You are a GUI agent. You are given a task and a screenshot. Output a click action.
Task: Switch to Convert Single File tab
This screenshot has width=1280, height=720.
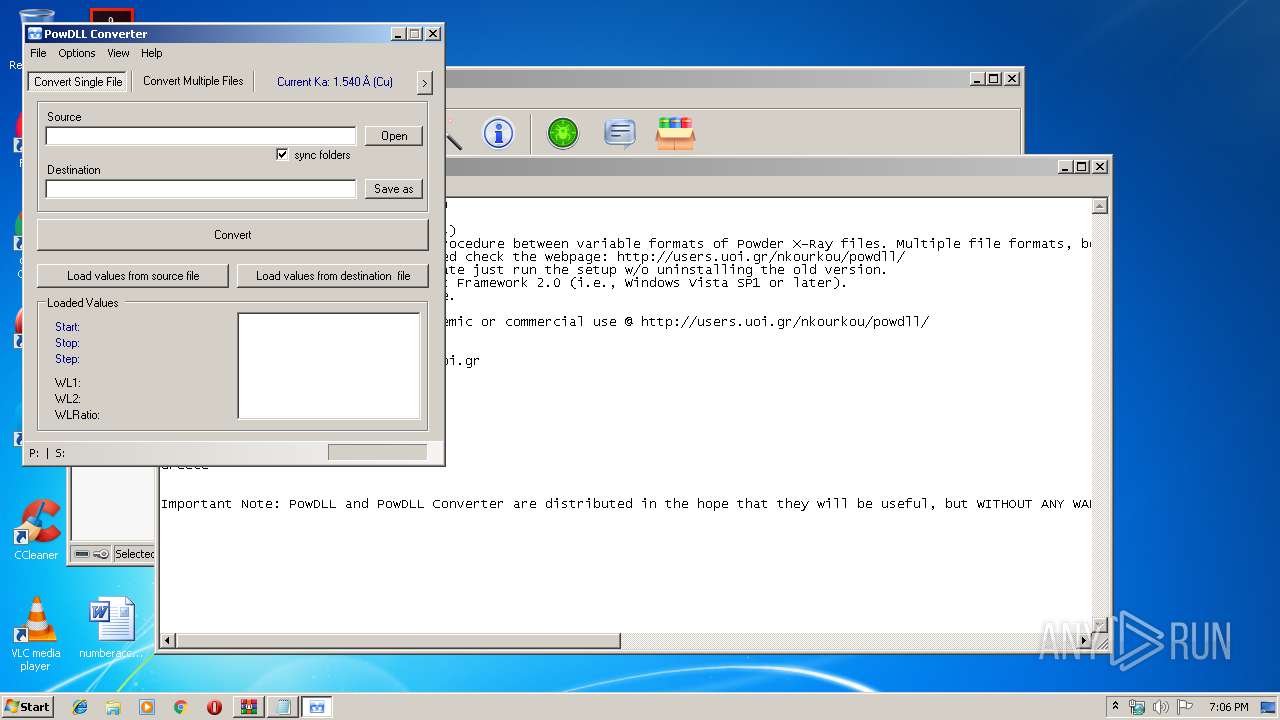[78, 82]
